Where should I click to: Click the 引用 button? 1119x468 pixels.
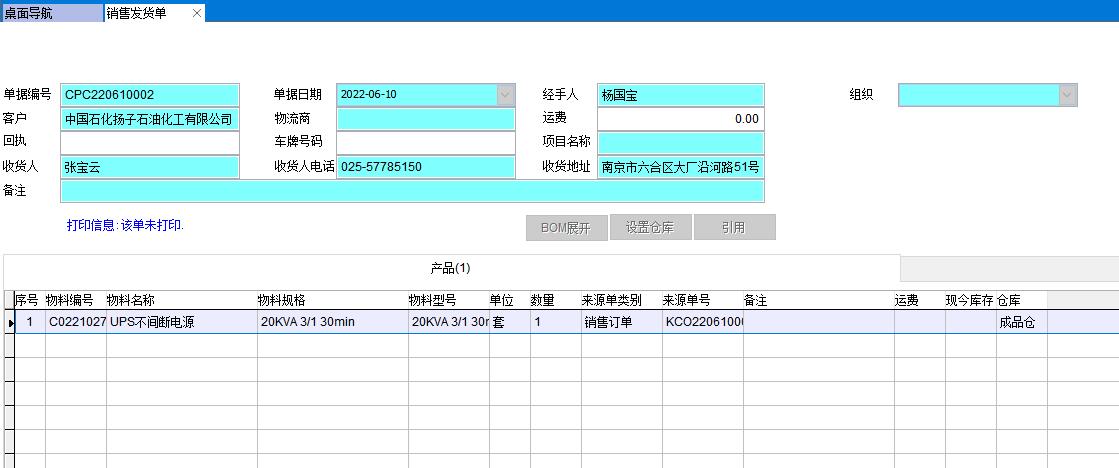pos(733,228)
